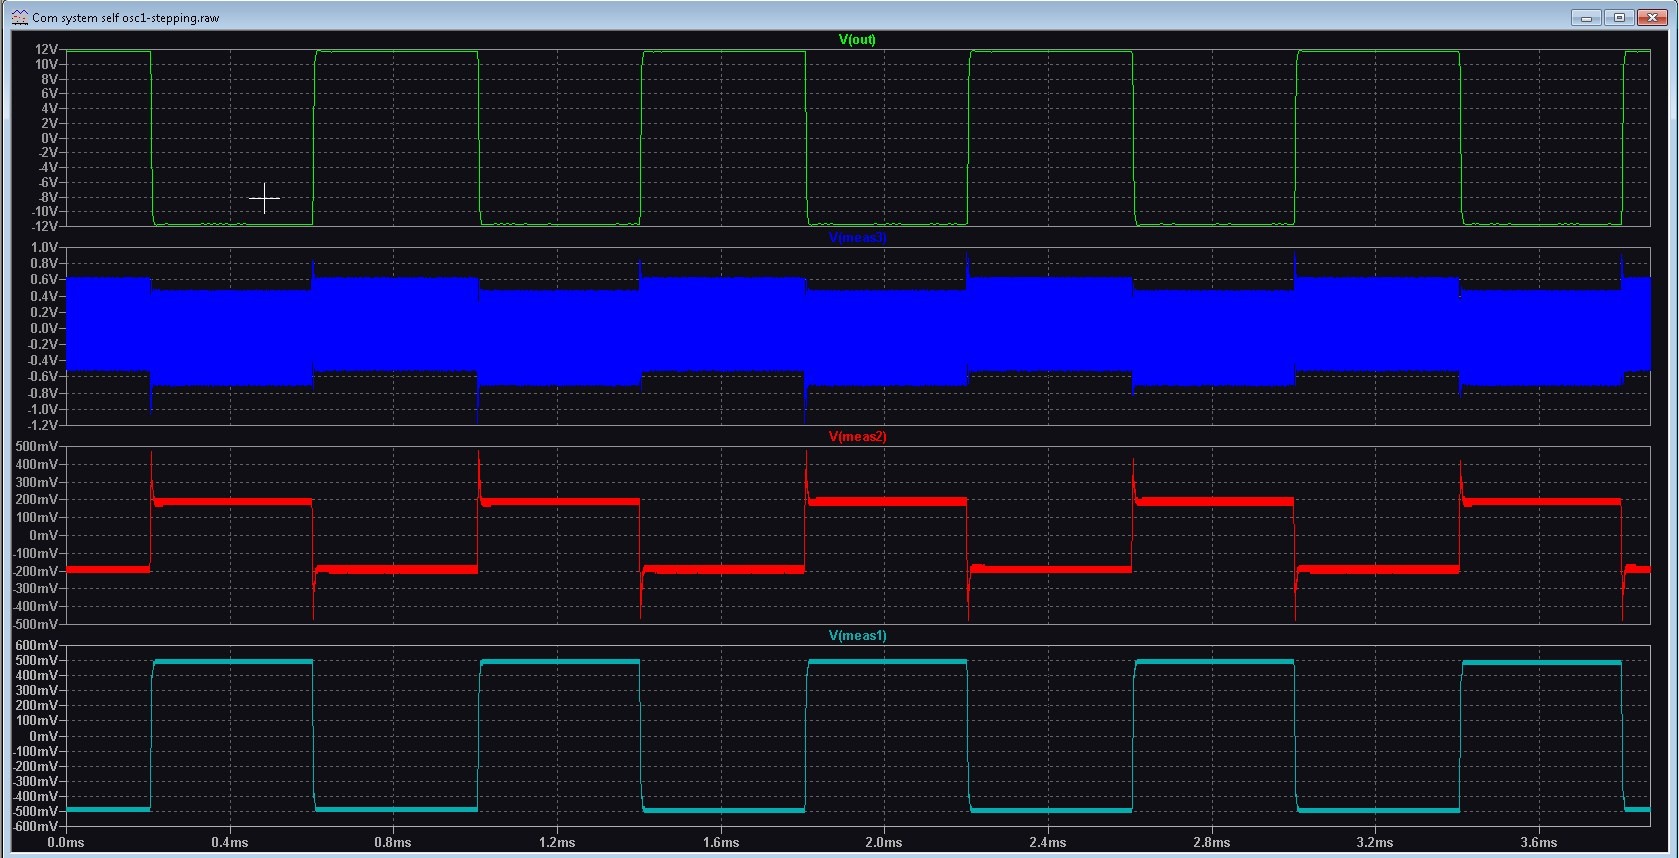This screenshot has width=1679, height=858.
Task: Click the 2.4ms time axis label
Action: click(1048, 842)
